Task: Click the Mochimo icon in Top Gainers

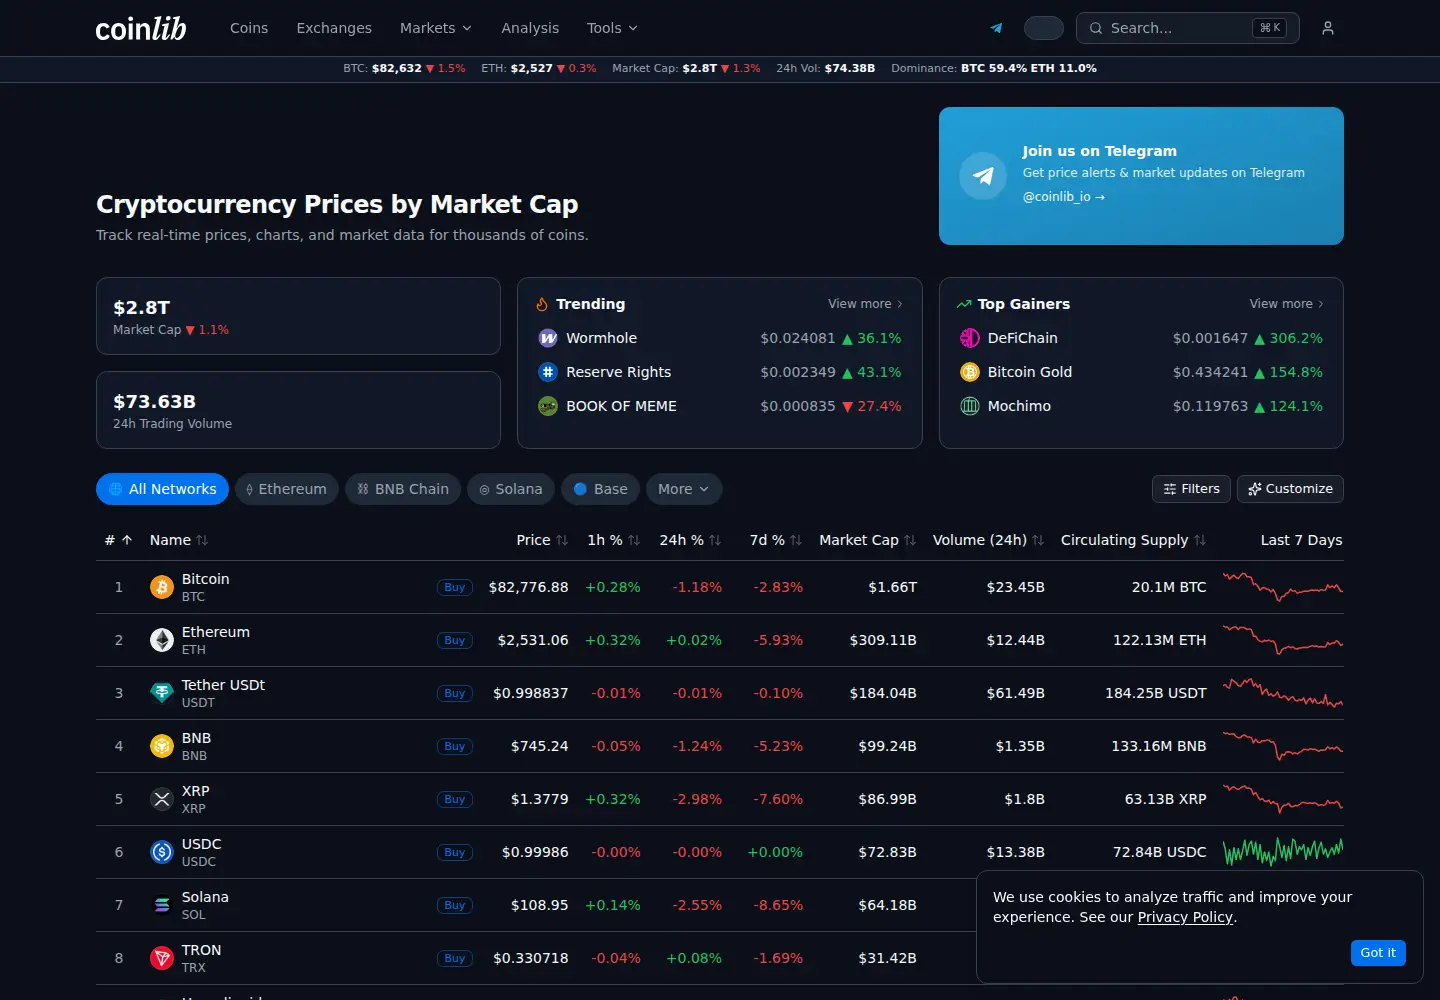Action: point(970,406)
